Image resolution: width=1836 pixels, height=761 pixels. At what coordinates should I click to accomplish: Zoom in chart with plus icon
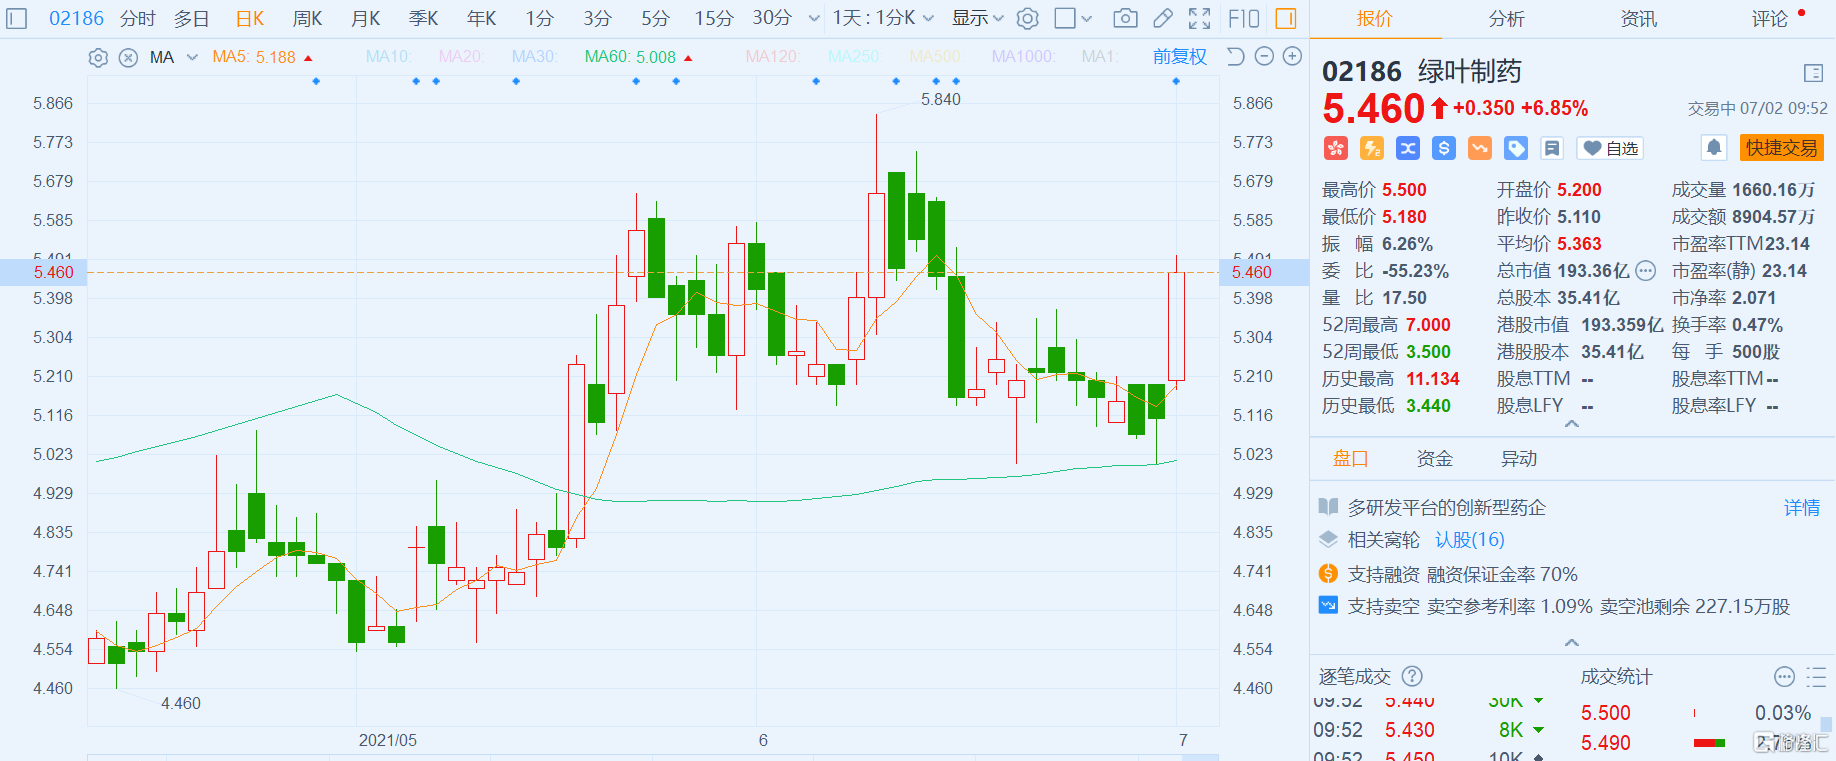1292,57
